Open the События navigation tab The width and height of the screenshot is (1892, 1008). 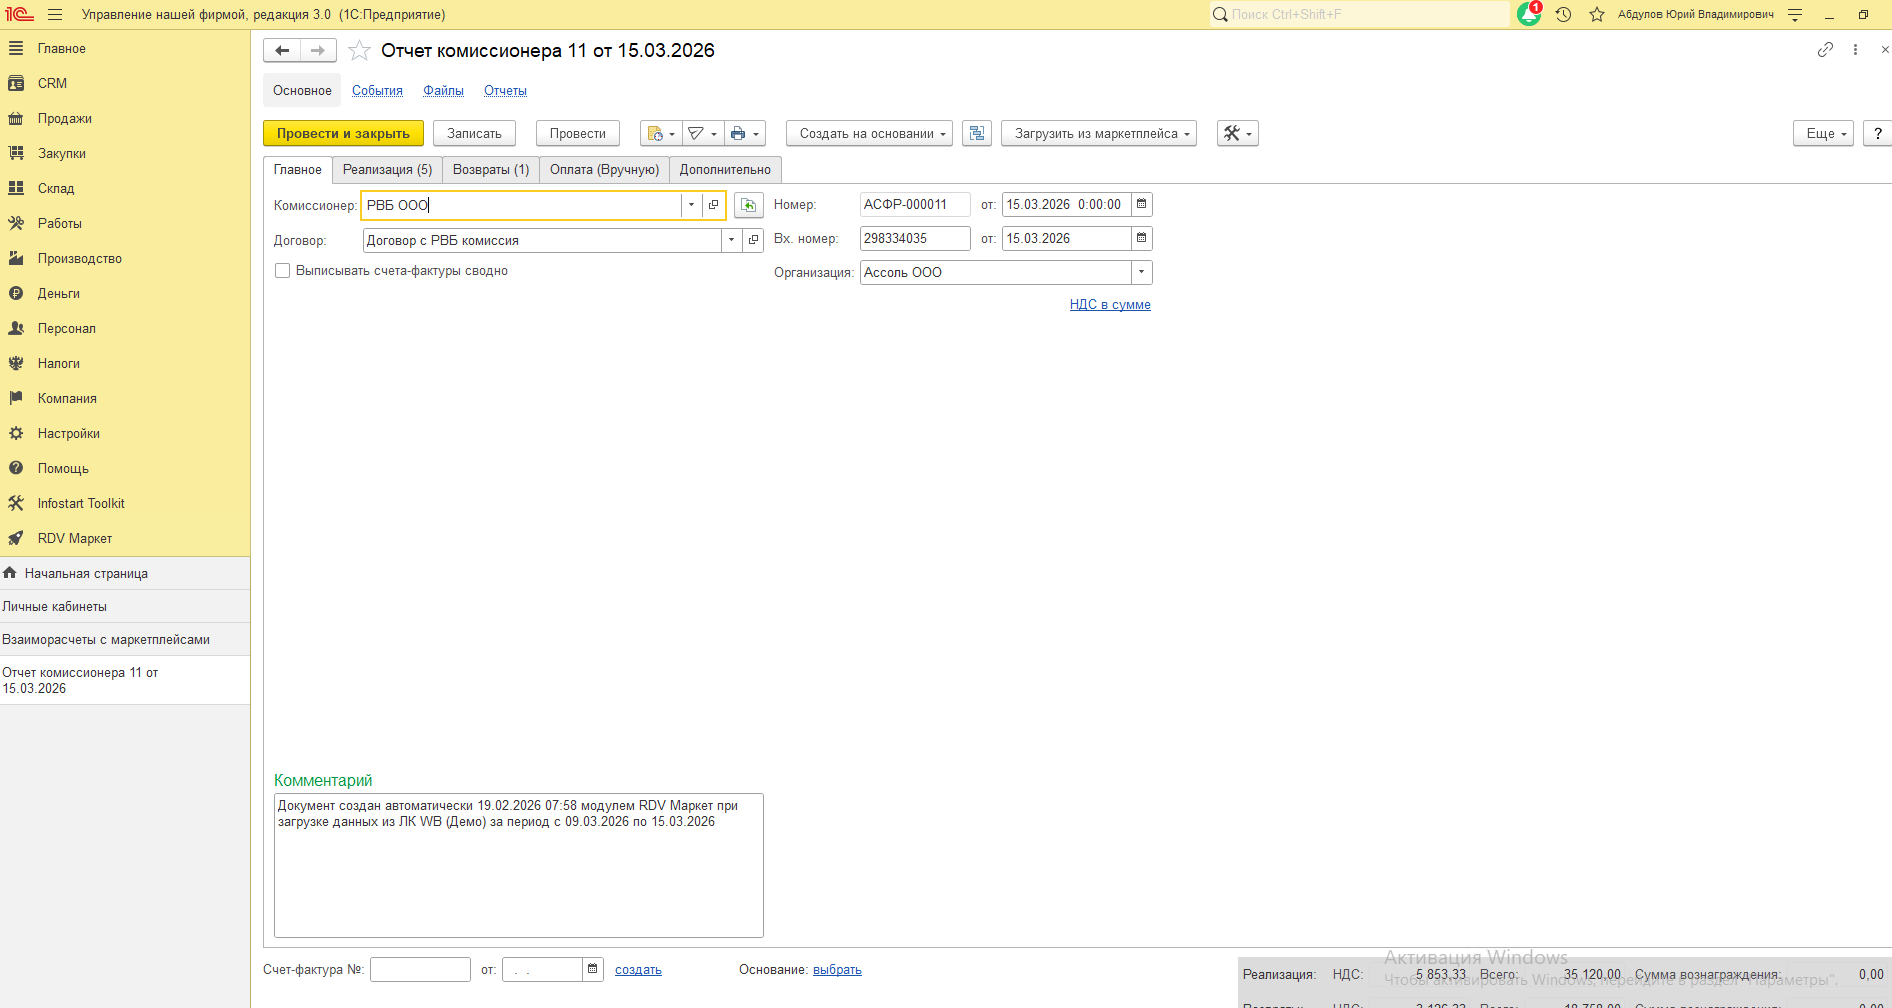[x=377, y=91]
